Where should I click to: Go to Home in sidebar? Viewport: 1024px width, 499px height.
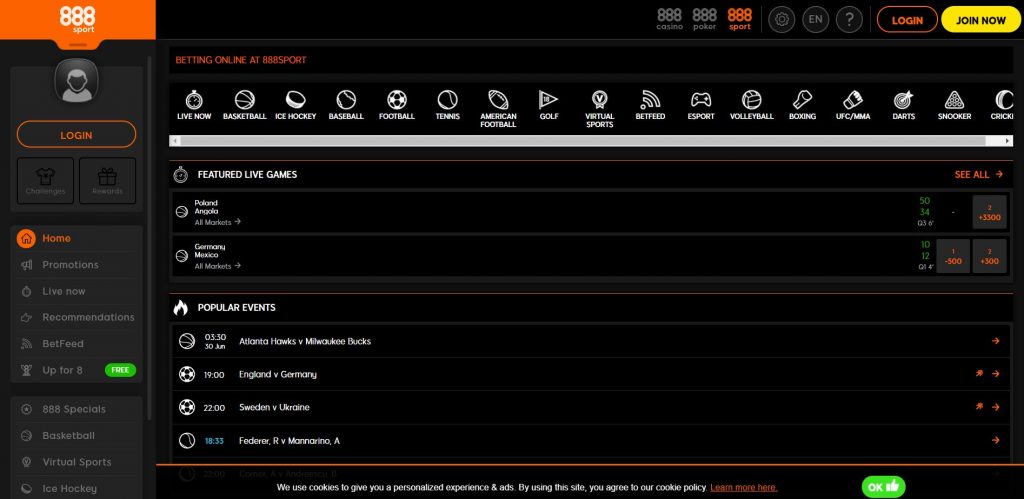pyautogui.click(x=76, y=238)
